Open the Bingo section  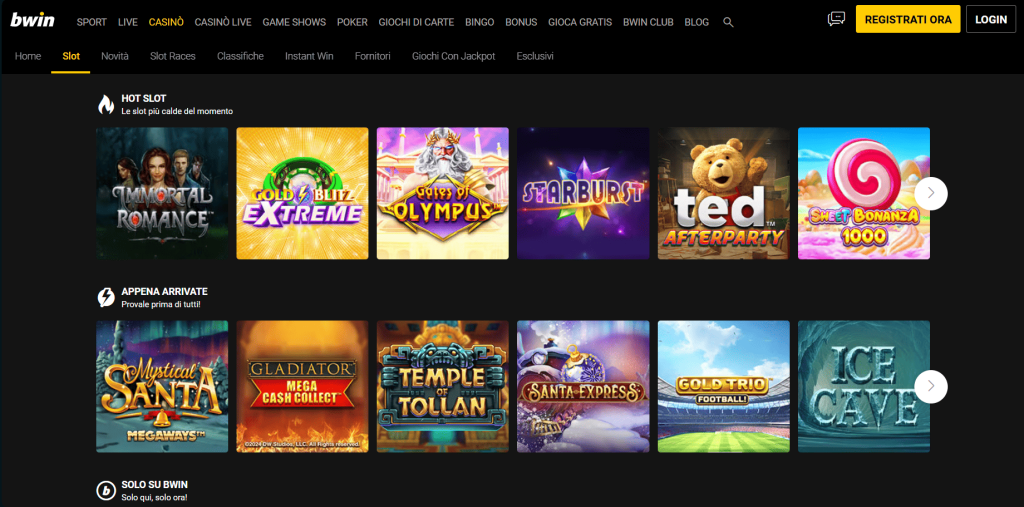pyautogui.click(x=479, y=22)
